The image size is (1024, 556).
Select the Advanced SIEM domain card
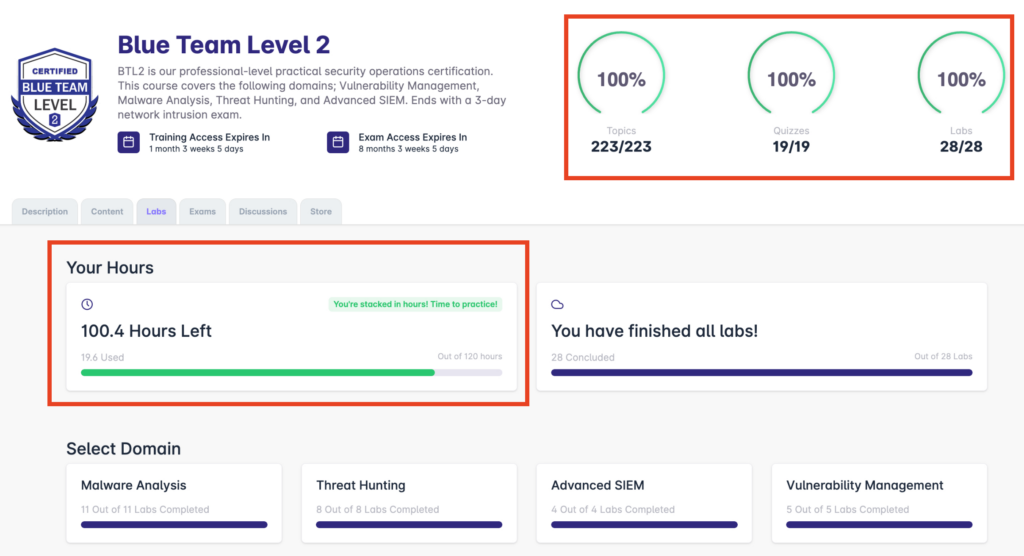point(644,503)
